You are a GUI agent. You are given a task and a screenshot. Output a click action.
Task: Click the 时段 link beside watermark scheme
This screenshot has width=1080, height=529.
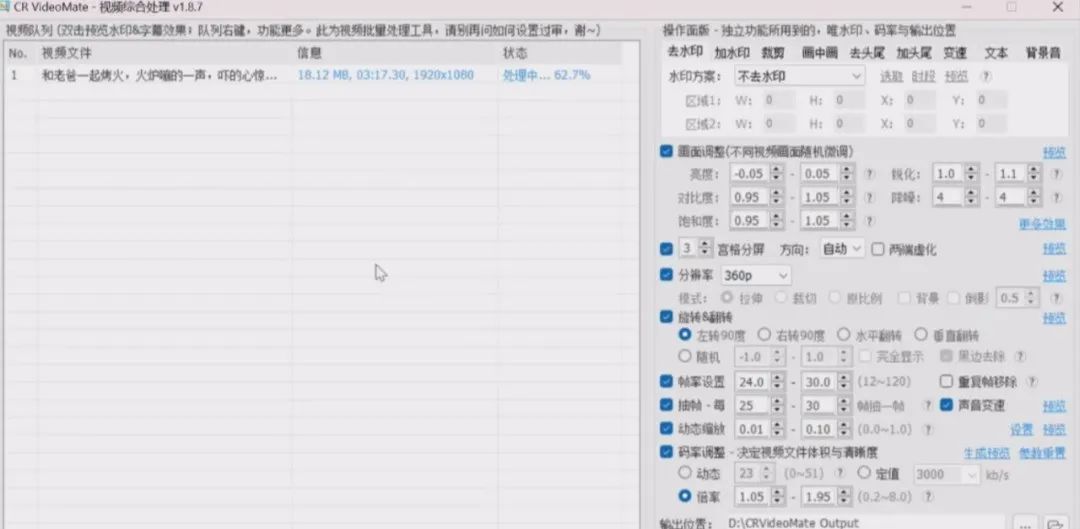point(923,76)
